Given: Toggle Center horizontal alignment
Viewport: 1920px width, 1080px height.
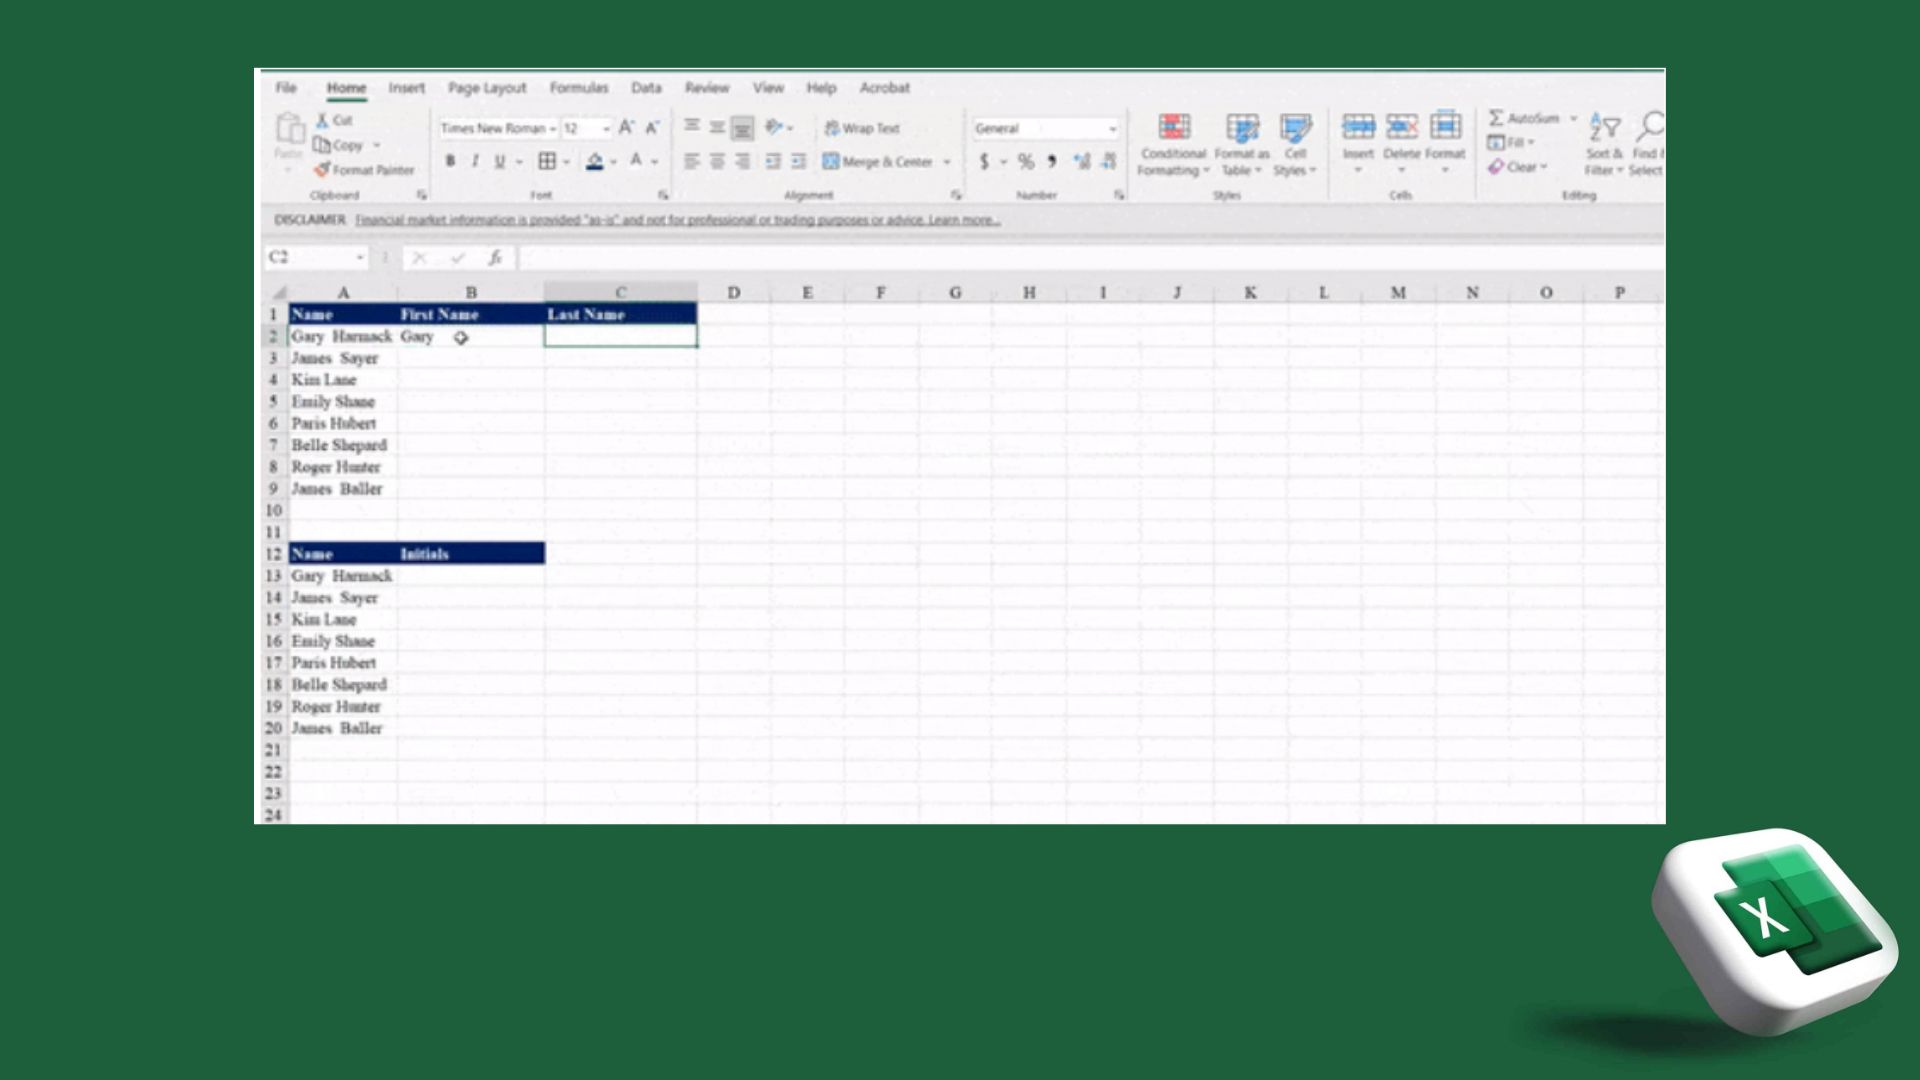Looking at the screenshot, I should [x=717, y=161].
